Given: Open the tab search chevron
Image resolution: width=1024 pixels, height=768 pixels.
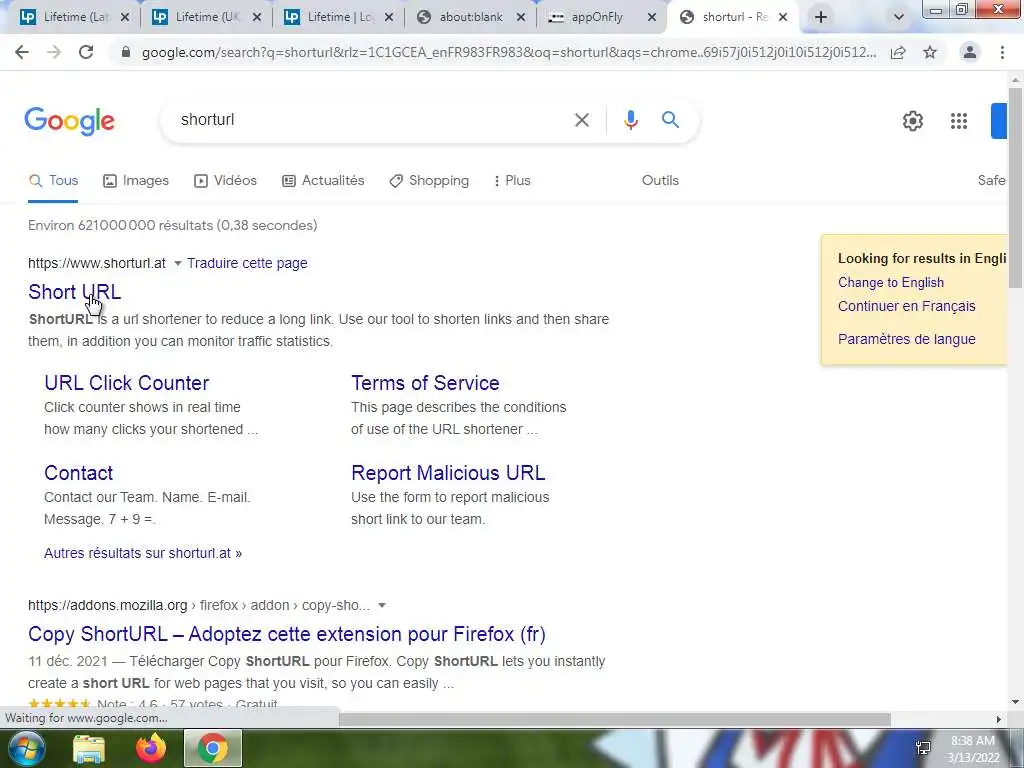Looking at the screenshot, I should 899,17.
